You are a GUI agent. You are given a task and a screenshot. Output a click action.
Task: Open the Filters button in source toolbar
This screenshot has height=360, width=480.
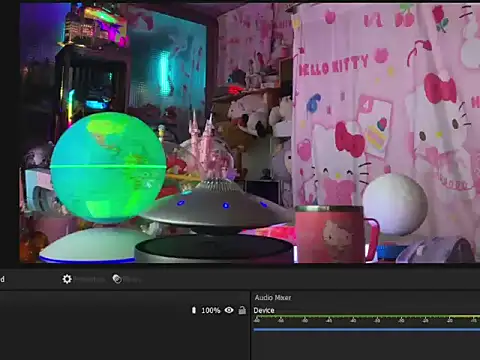pos(127,279)
